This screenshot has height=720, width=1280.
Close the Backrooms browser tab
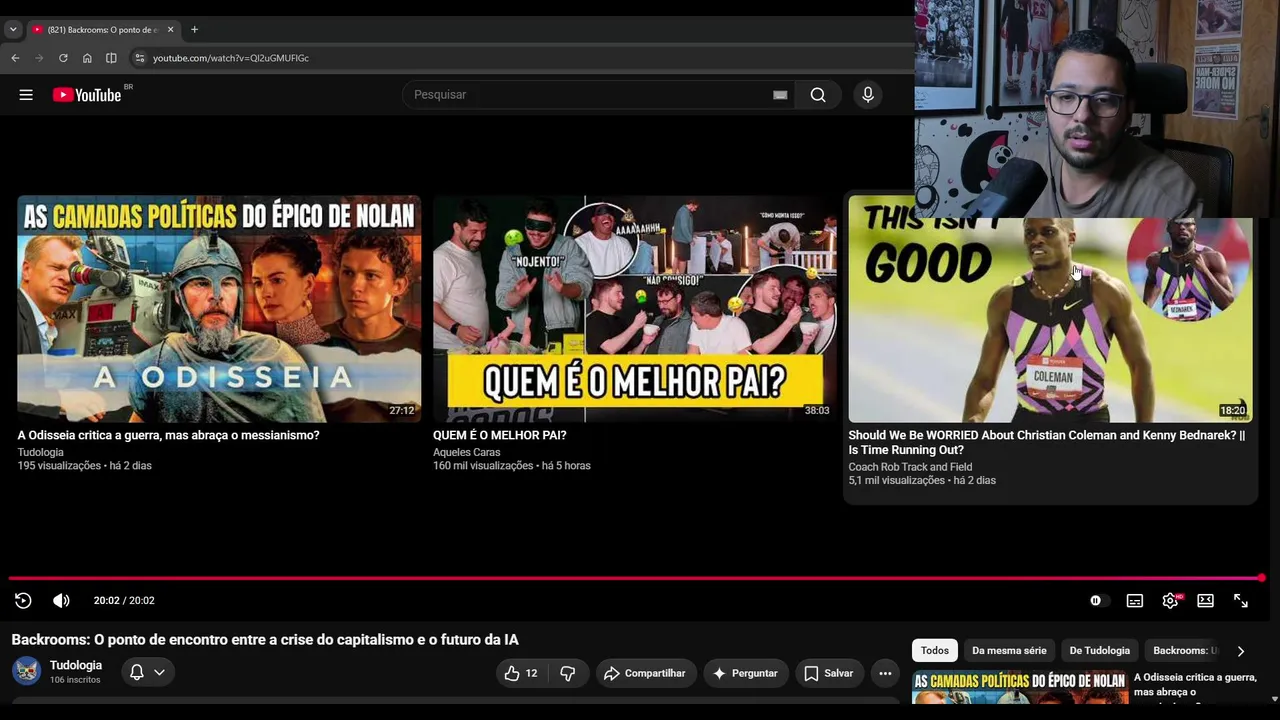coord(170,30)
